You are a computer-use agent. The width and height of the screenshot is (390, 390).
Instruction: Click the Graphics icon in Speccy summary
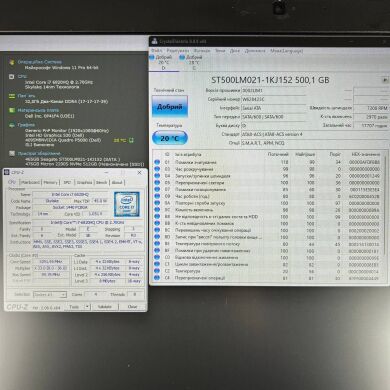tap(12, 125)
